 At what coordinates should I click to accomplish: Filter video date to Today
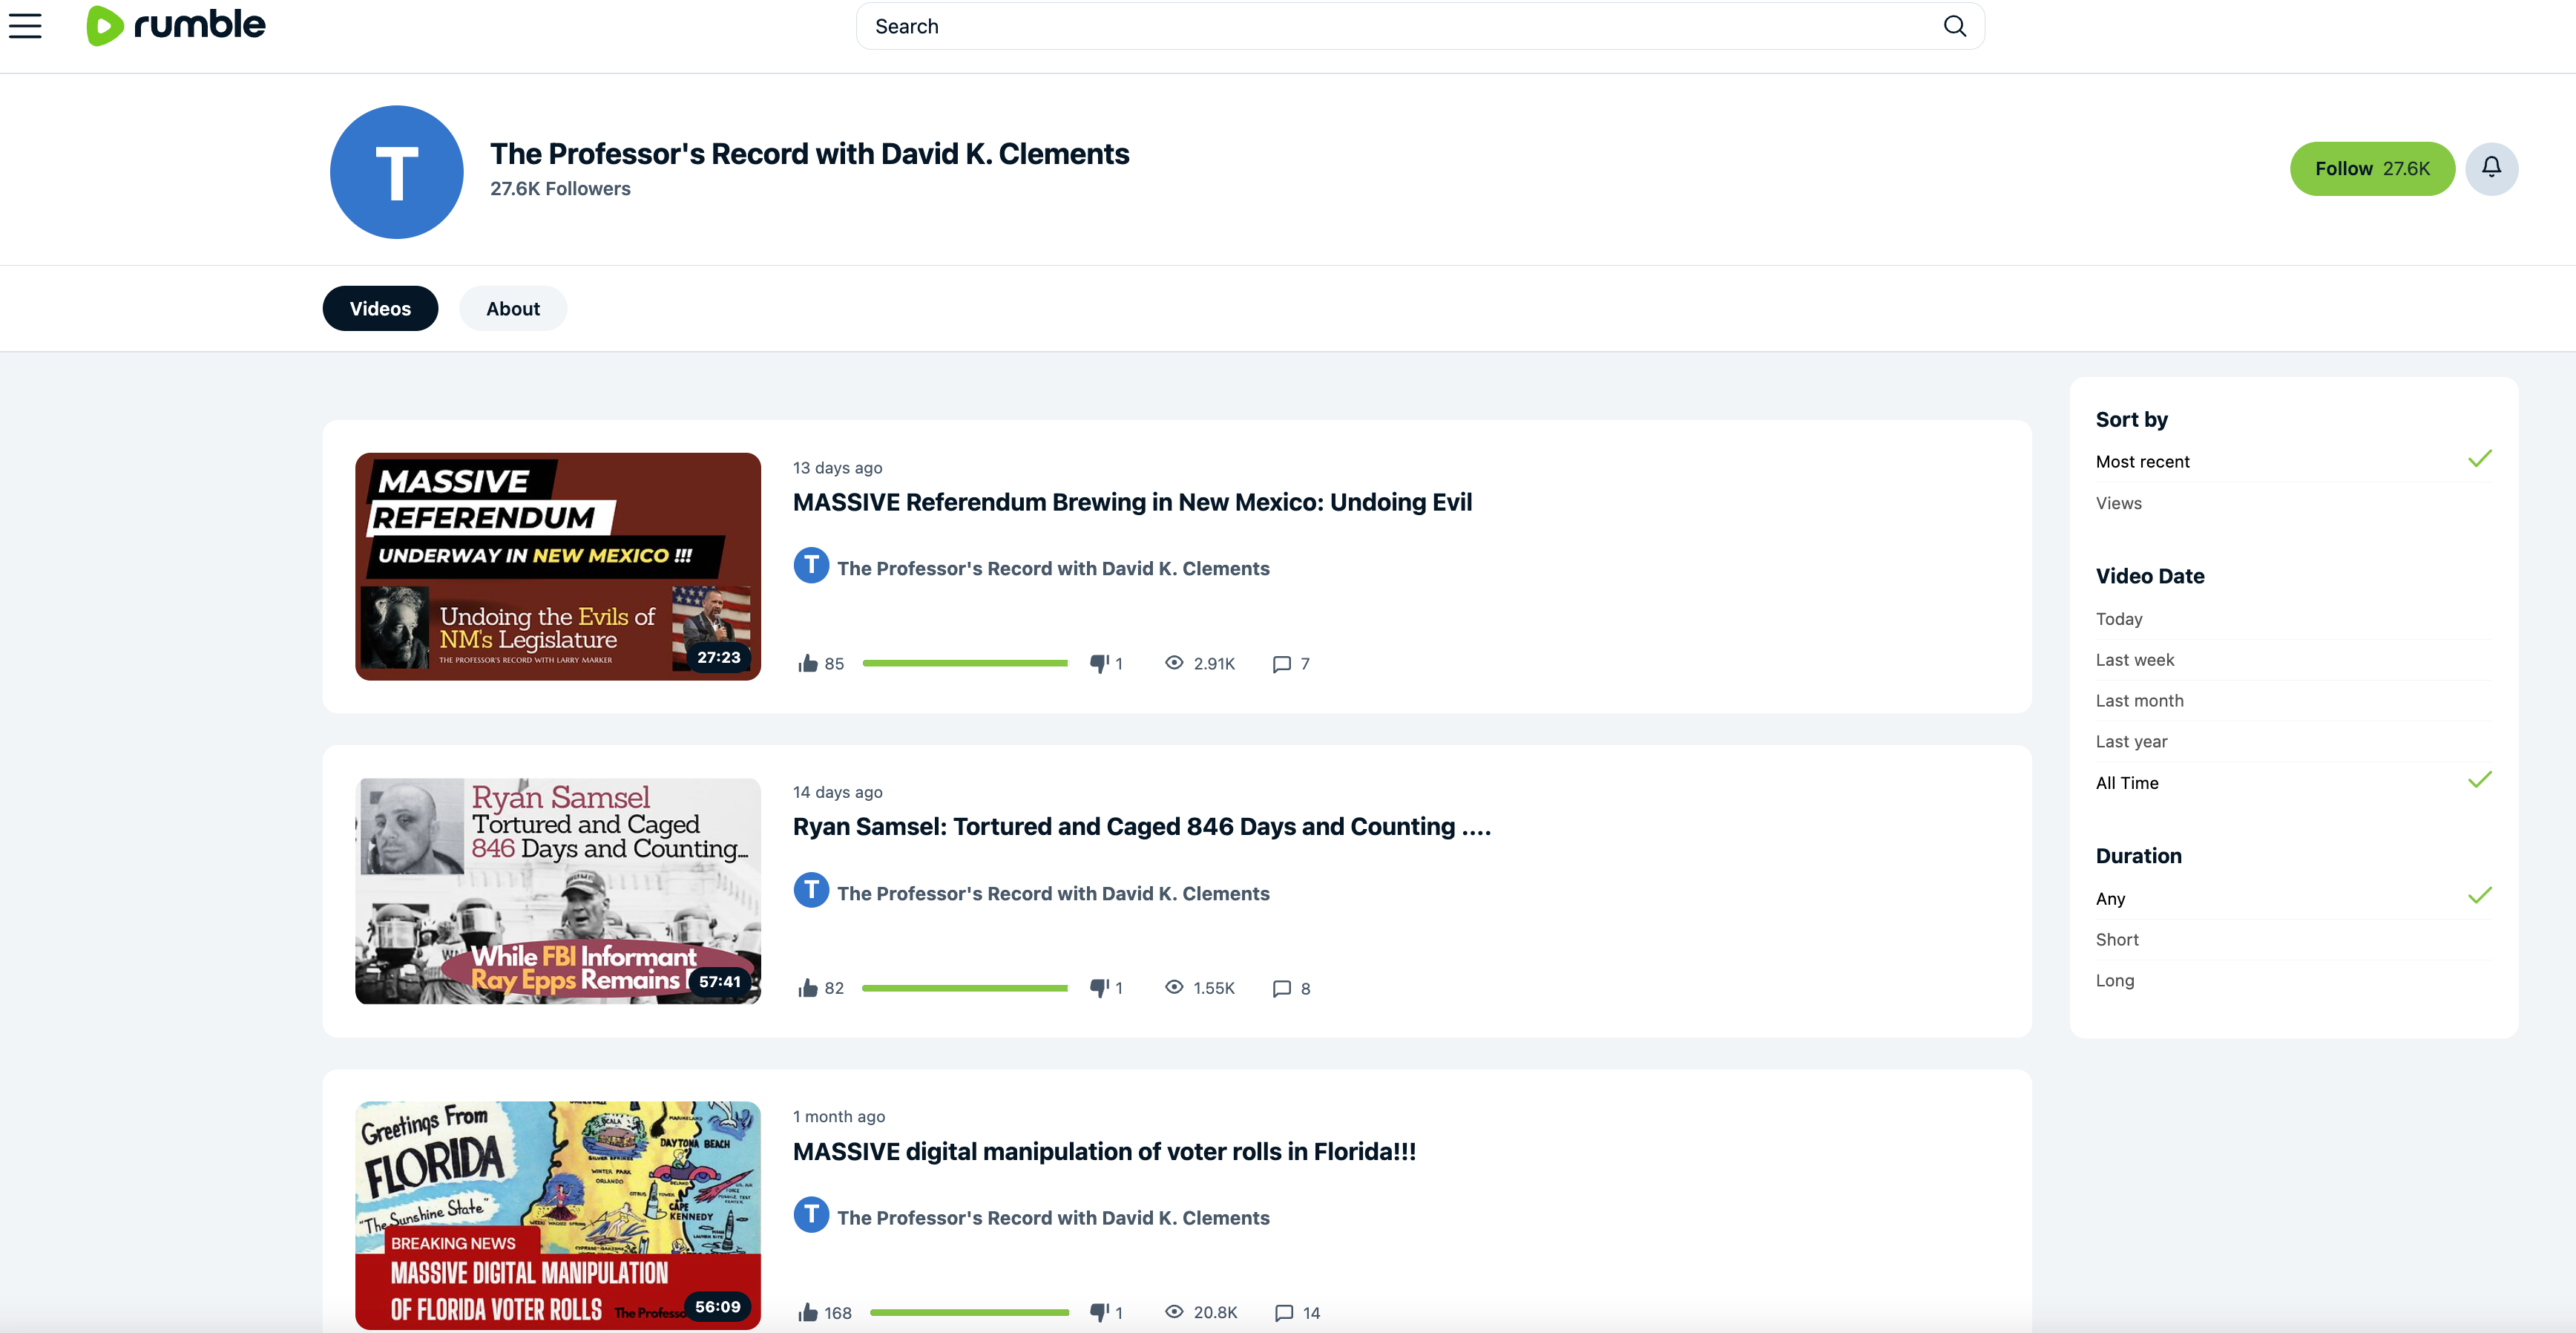click(x=2118, y=619)
